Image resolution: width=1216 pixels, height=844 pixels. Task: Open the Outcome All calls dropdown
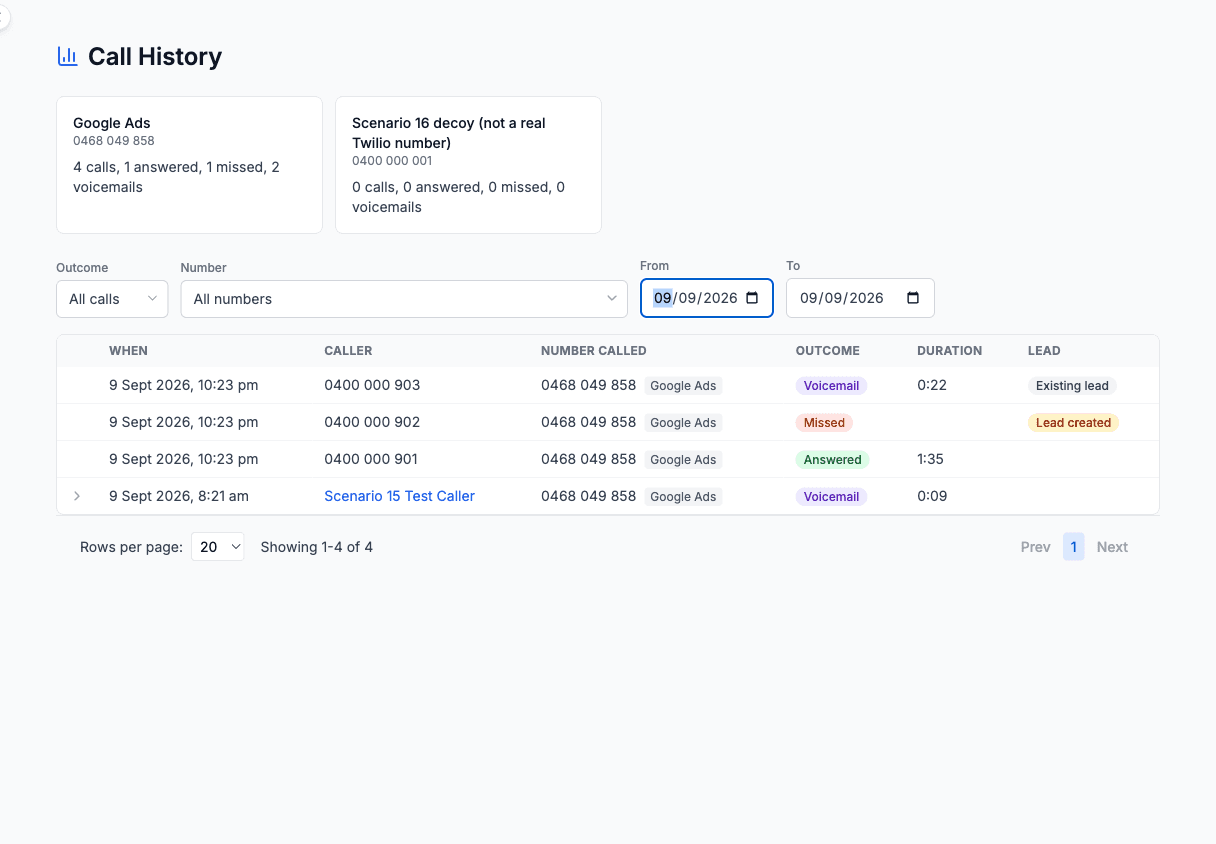[112, 299]
